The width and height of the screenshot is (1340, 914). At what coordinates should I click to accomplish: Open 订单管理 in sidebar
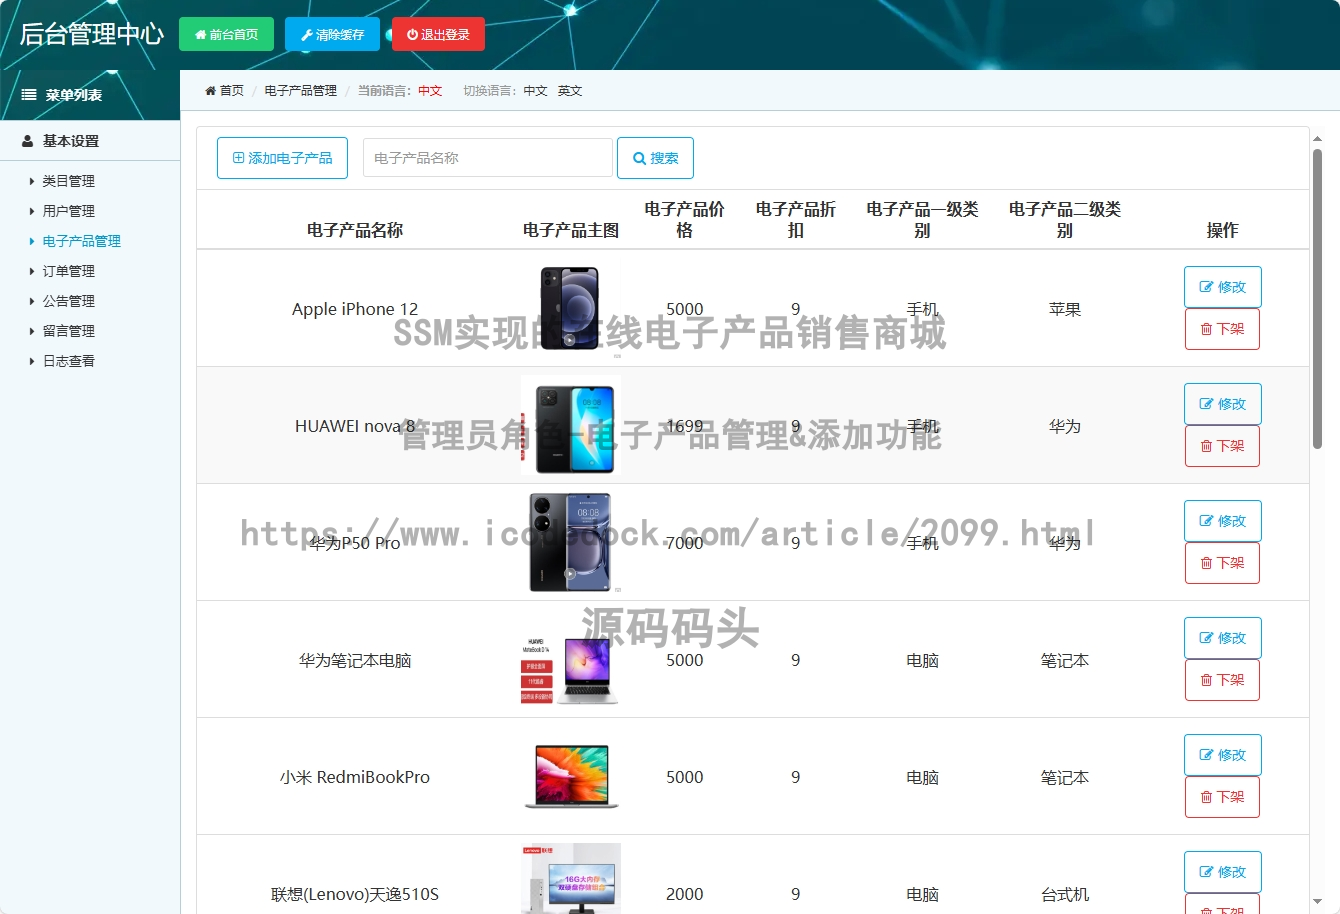[69, 271]
